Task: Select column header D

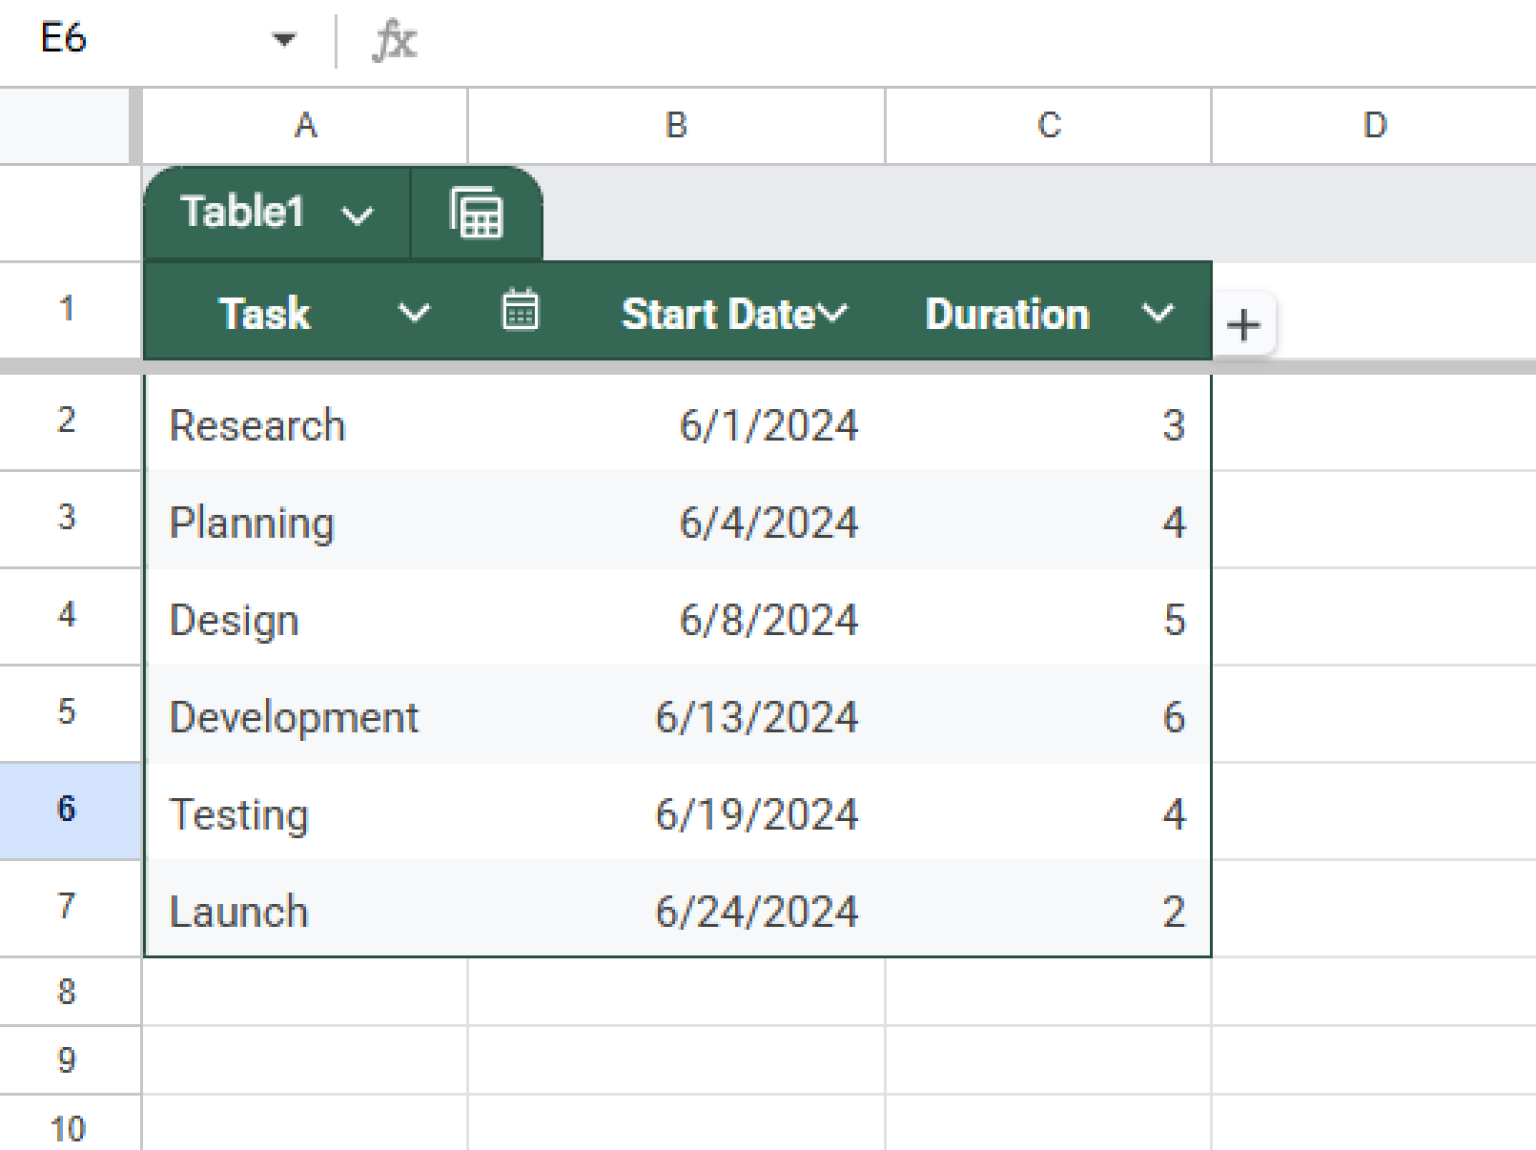Action: tap(1374, 125)
